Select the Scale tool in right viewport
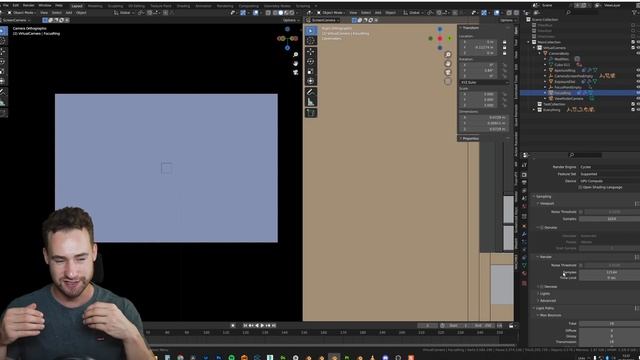Viewport: 640px width, 360px height. pyautogui.click(x=311, y=71)
